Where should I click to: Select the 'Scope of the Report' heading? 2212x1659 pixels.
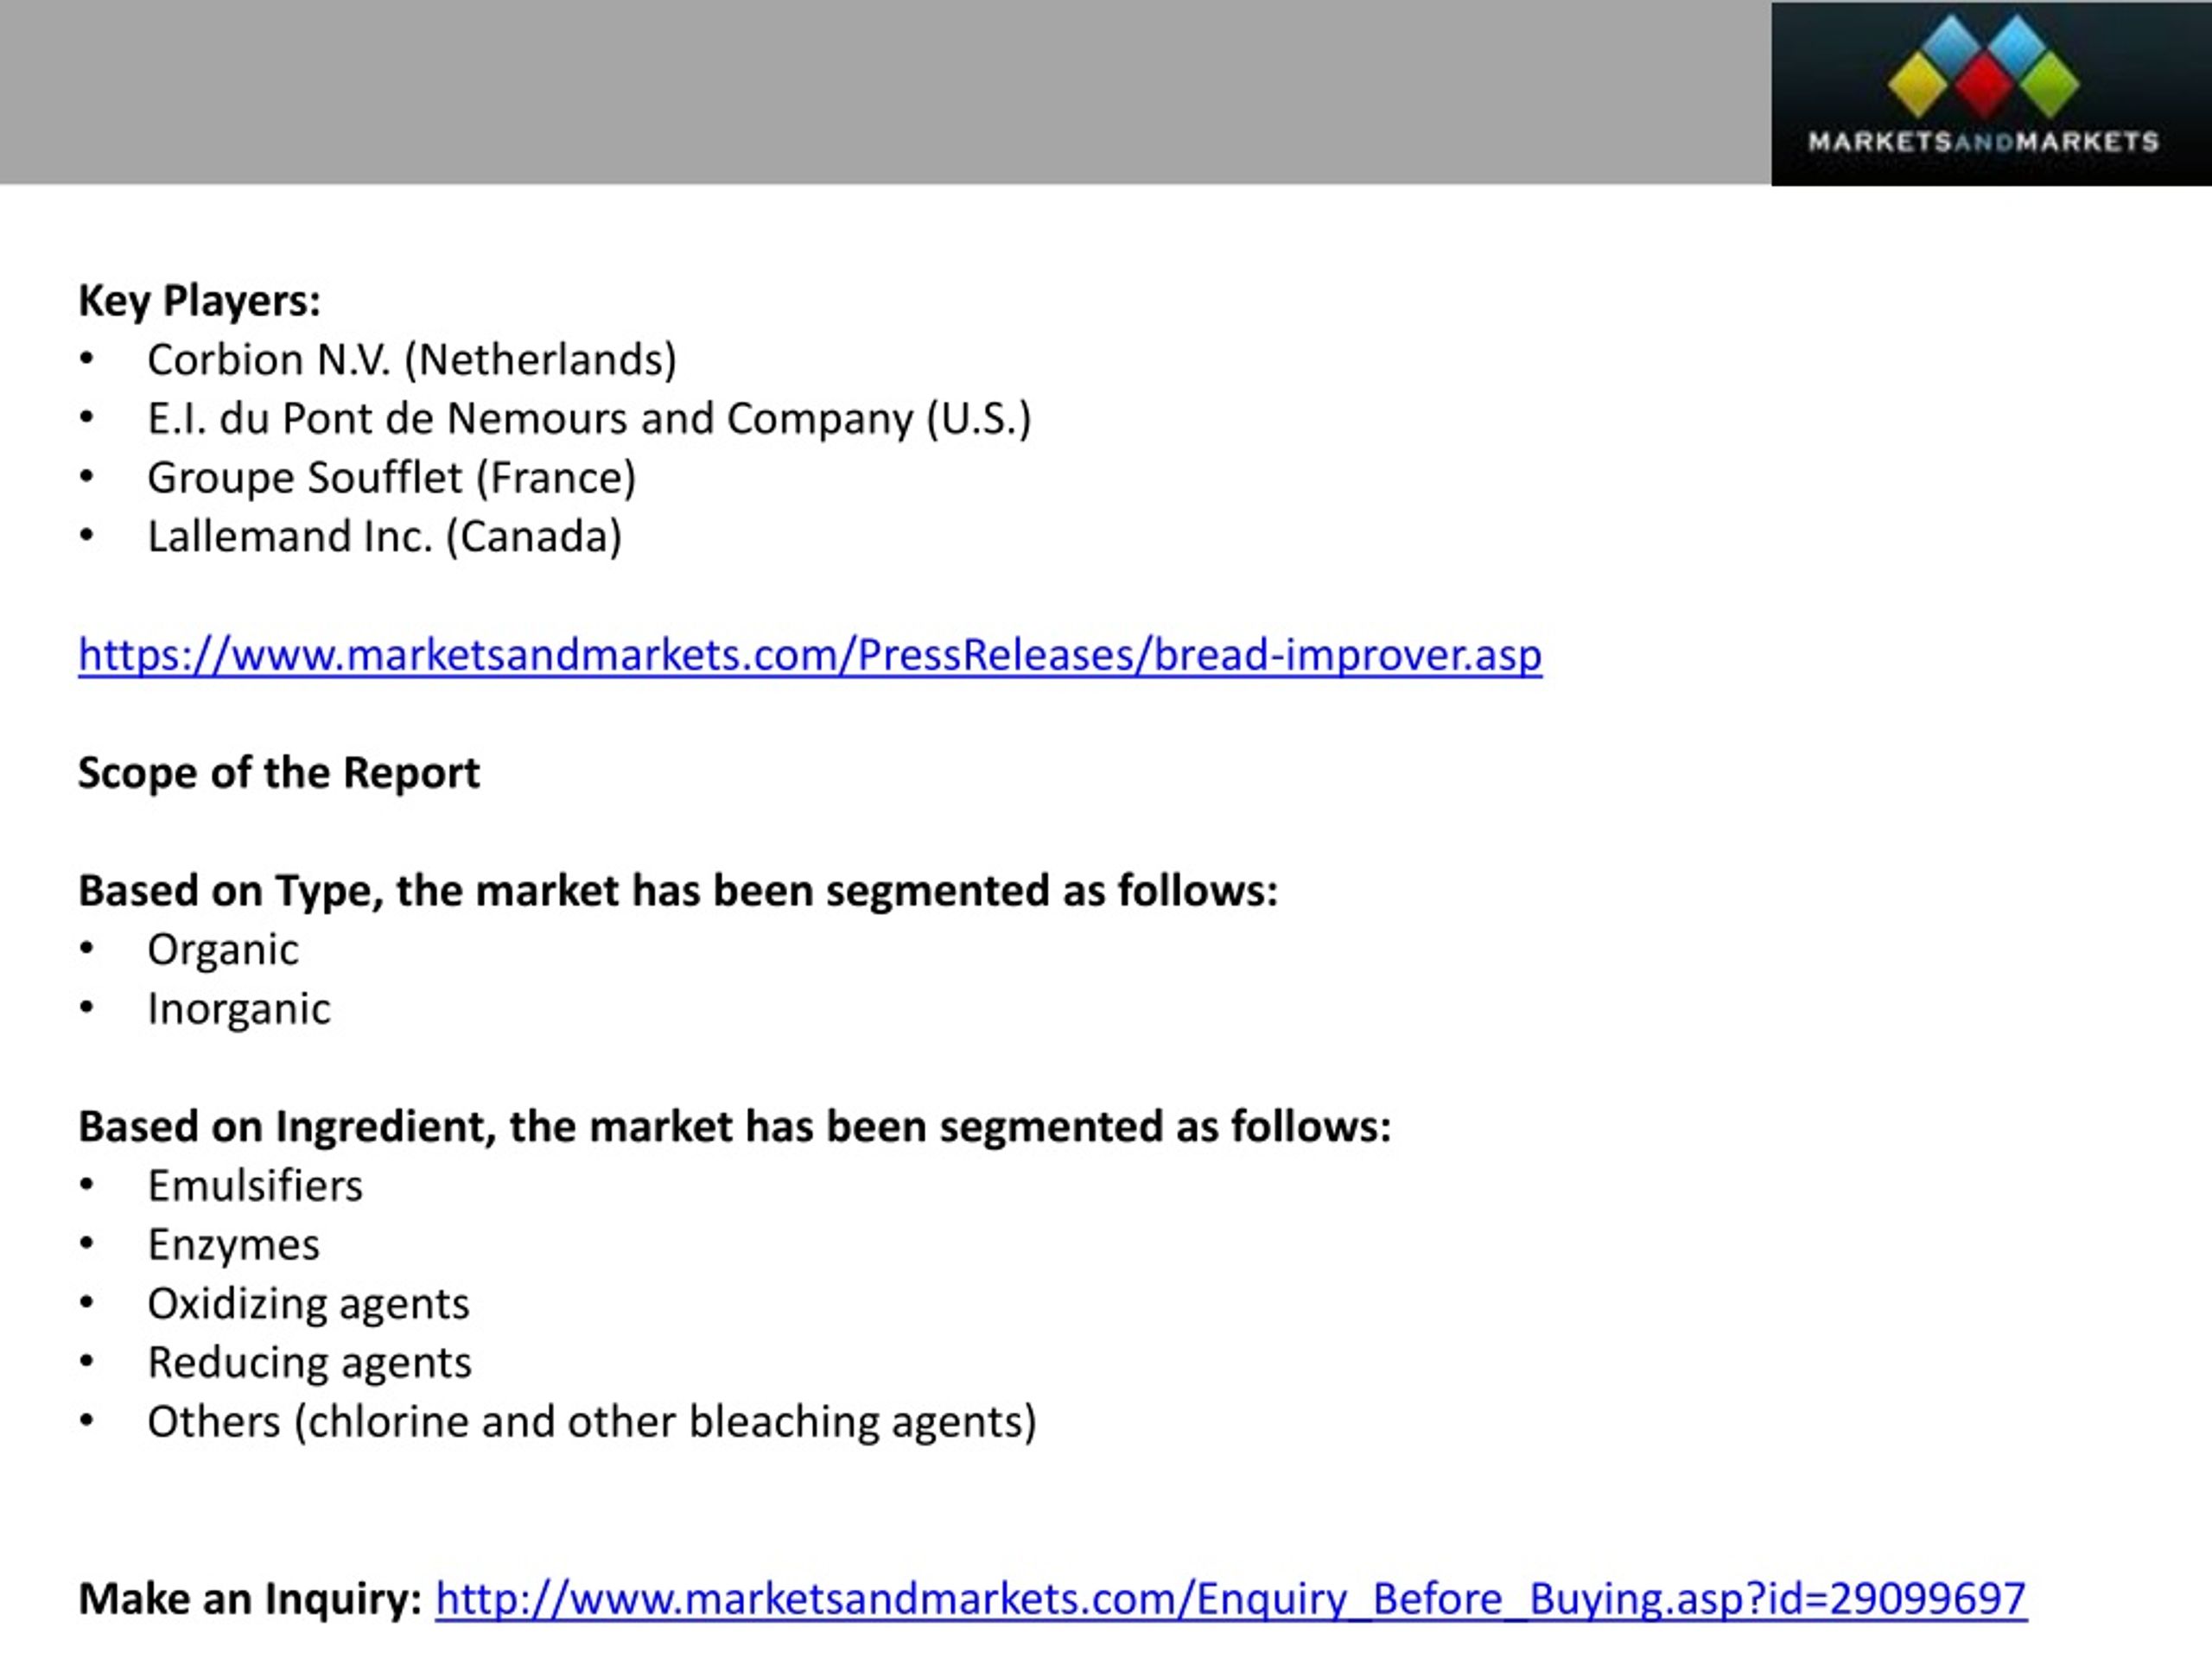[279, 773]
